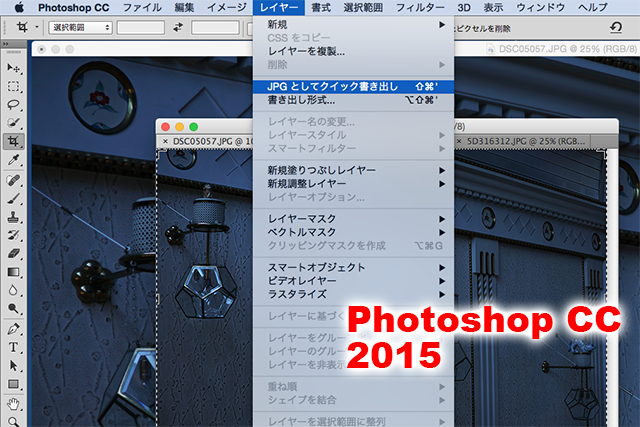Image resolution: width=640 pixels, height=427 pixels.
Task: Select the Rectangular Marquee tool
Action: pyautogui.click(x=14, y=86)
